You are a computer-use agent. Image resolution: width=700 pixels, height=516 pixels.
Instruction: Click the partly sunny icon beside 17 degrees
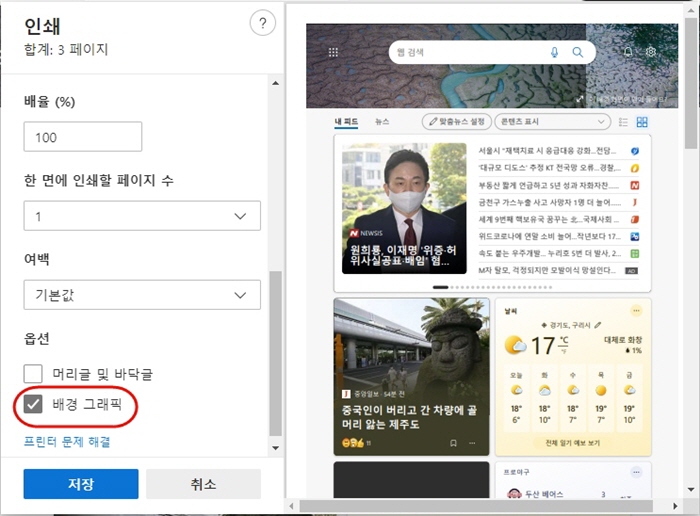click(x=515, y=345)
